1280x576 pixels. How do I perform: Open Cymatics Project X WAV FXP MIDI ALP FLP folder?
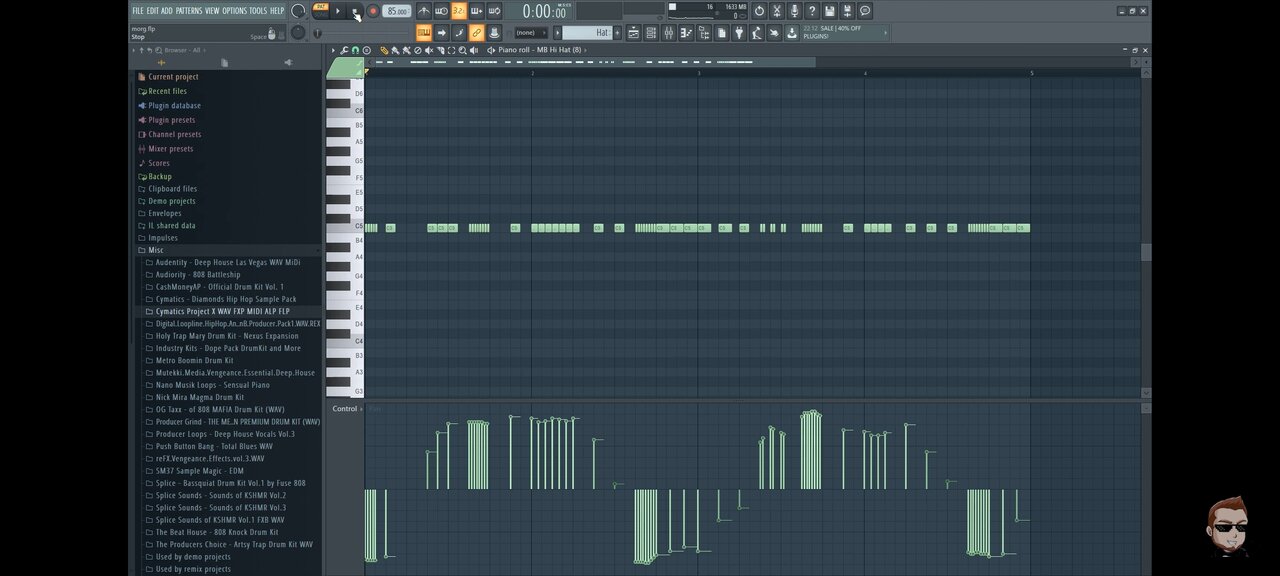(222, 312)
